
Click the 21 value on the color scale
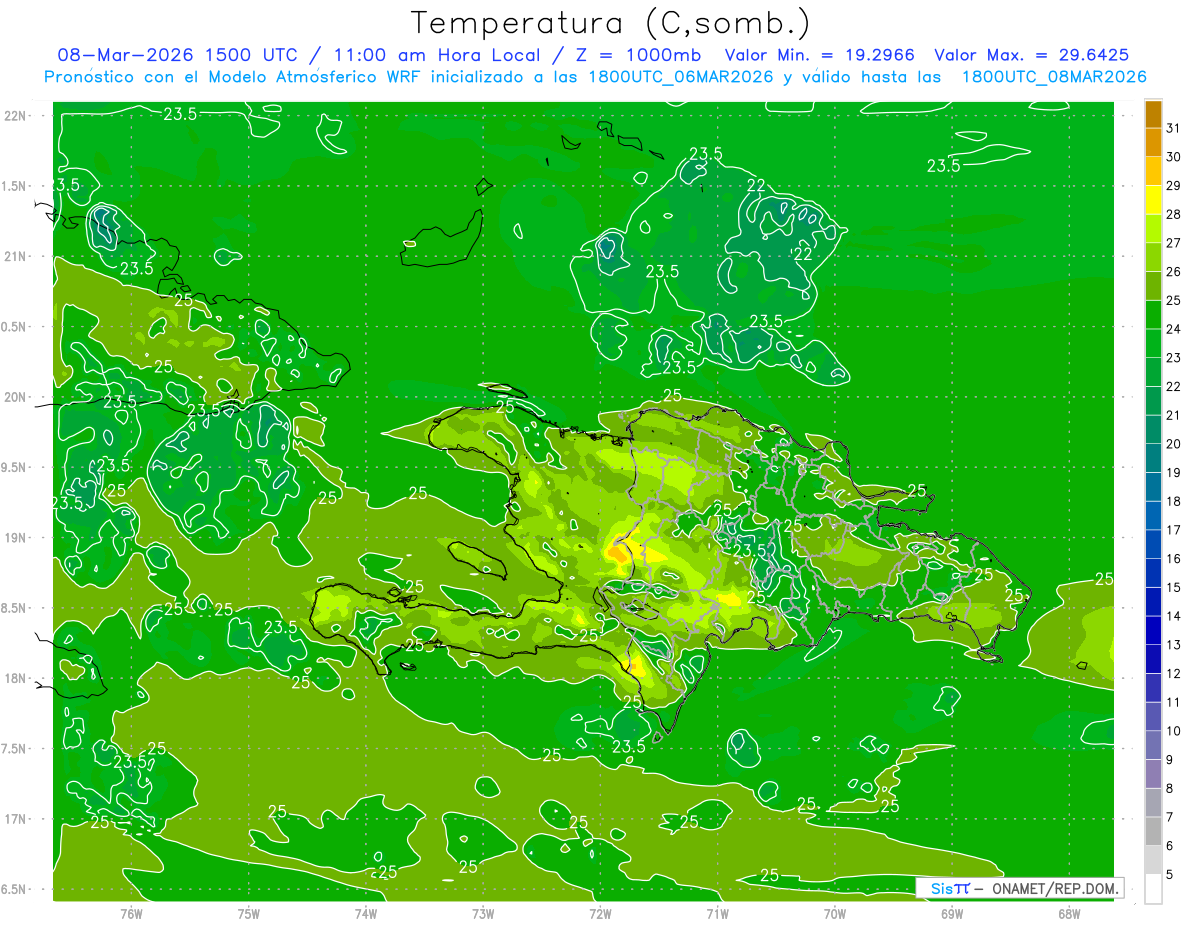(1173, 415)
